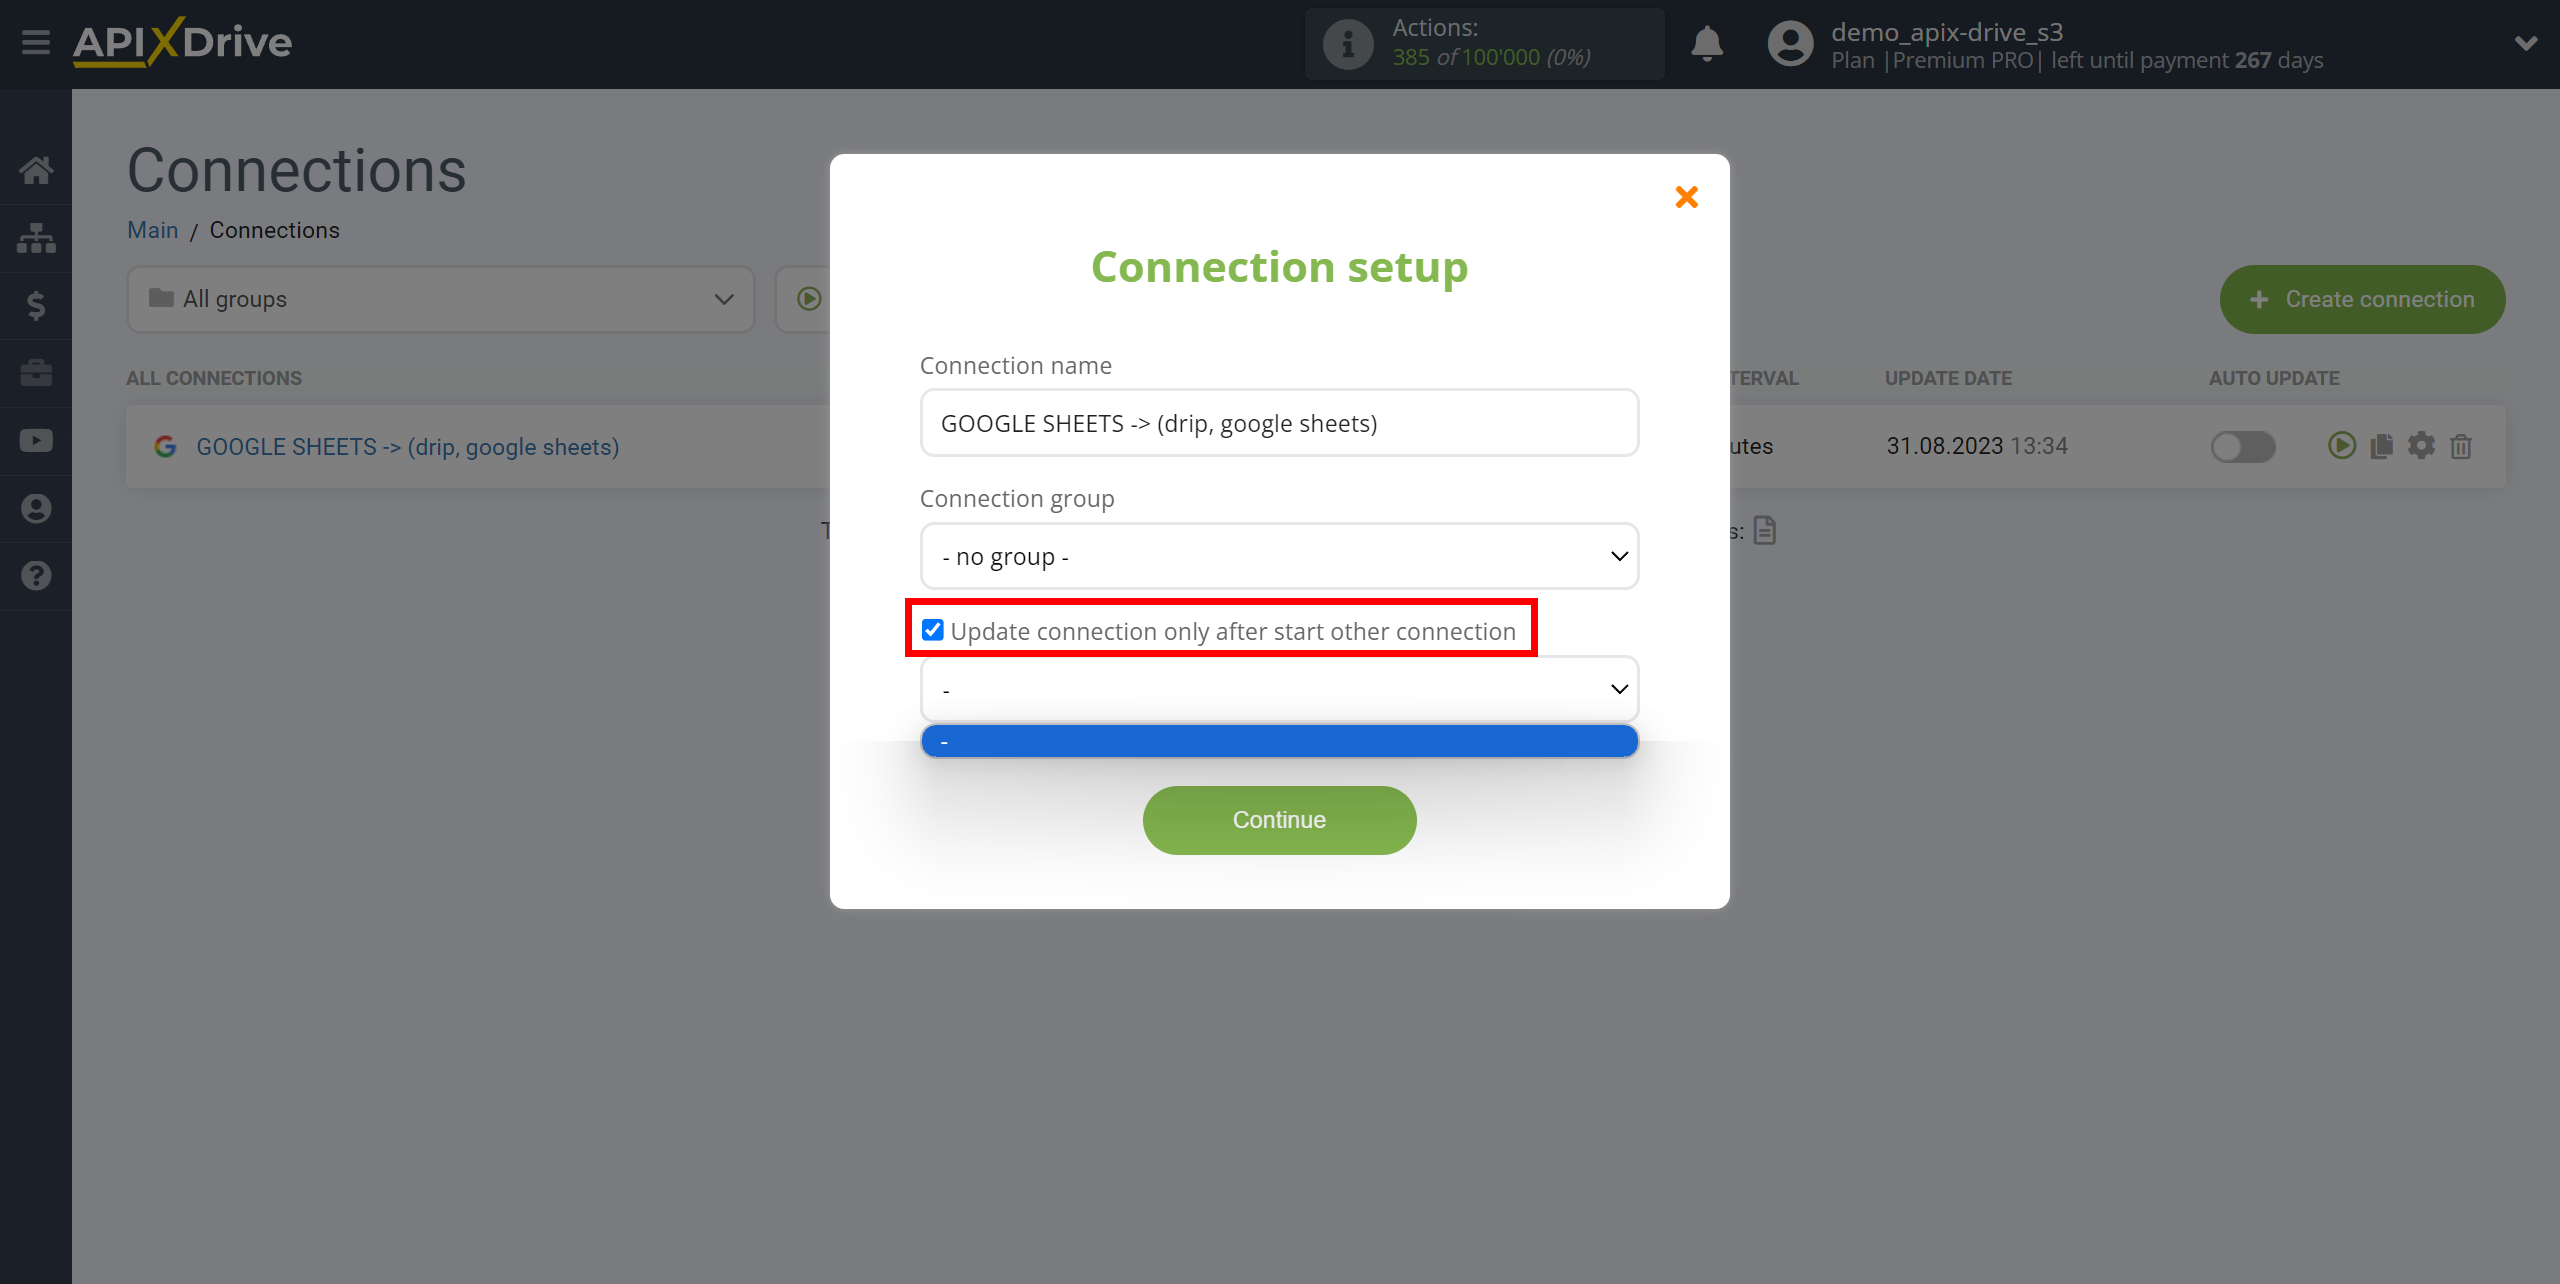Check the connection group dropdown selector

point(1278,555)
